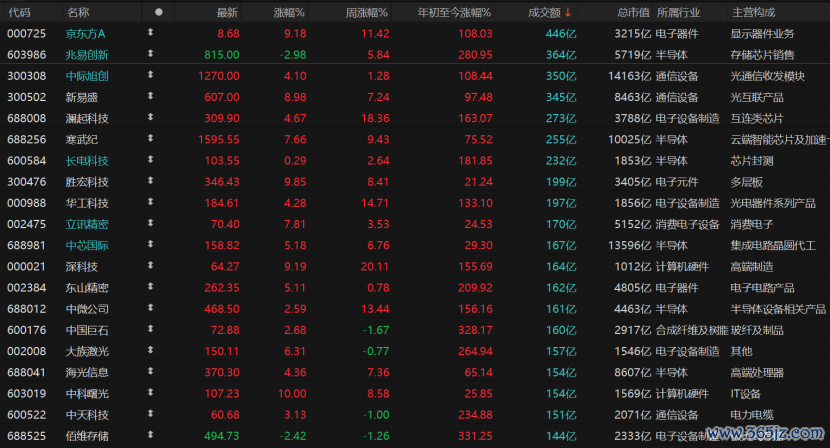The image size is (830, 448).
Task: Click the pin icon in 中国巨石 row
Action: [x=150, y=329]
